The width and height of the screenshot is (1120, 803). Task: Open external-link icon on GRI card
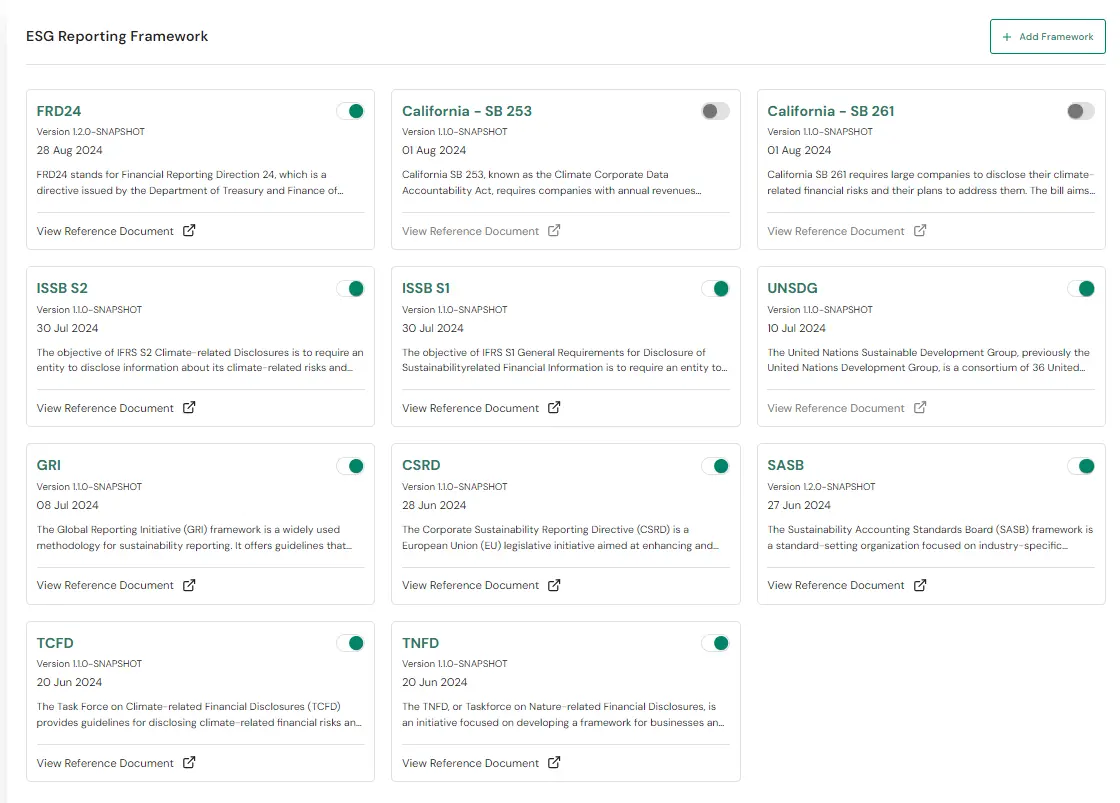click(189, 585)
